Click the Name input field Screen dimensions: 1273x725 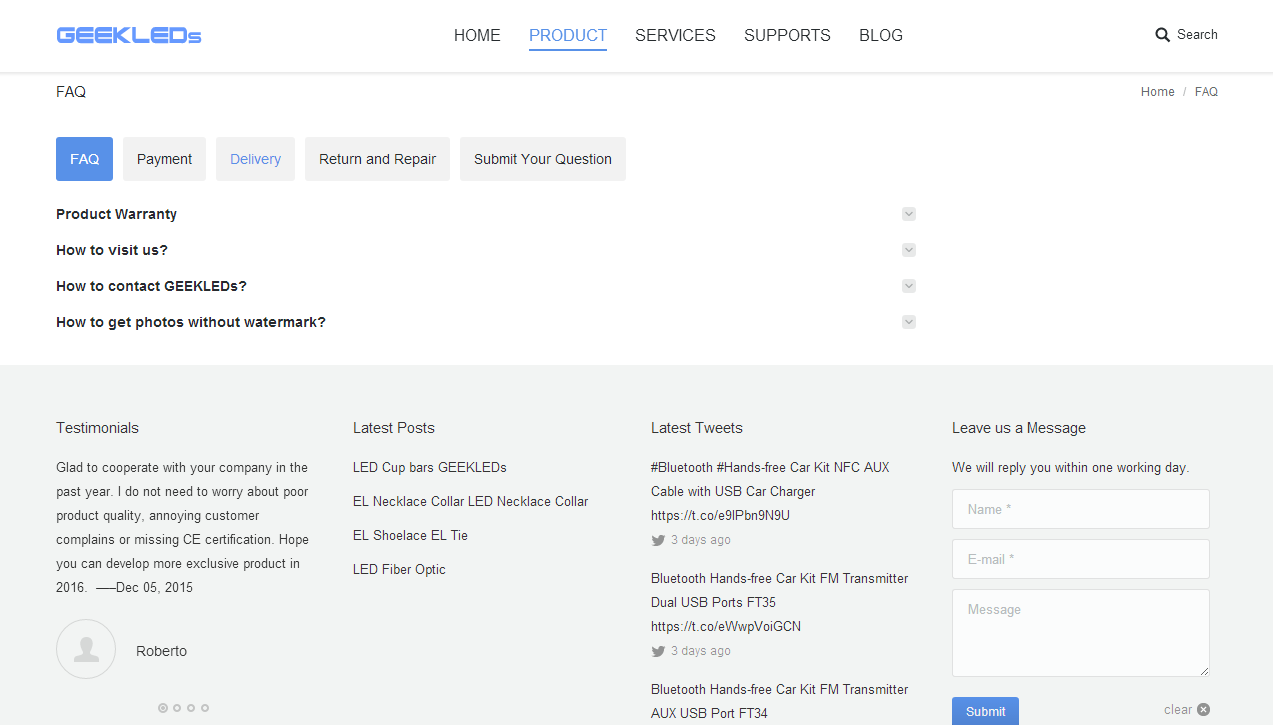pos(1080,509)
